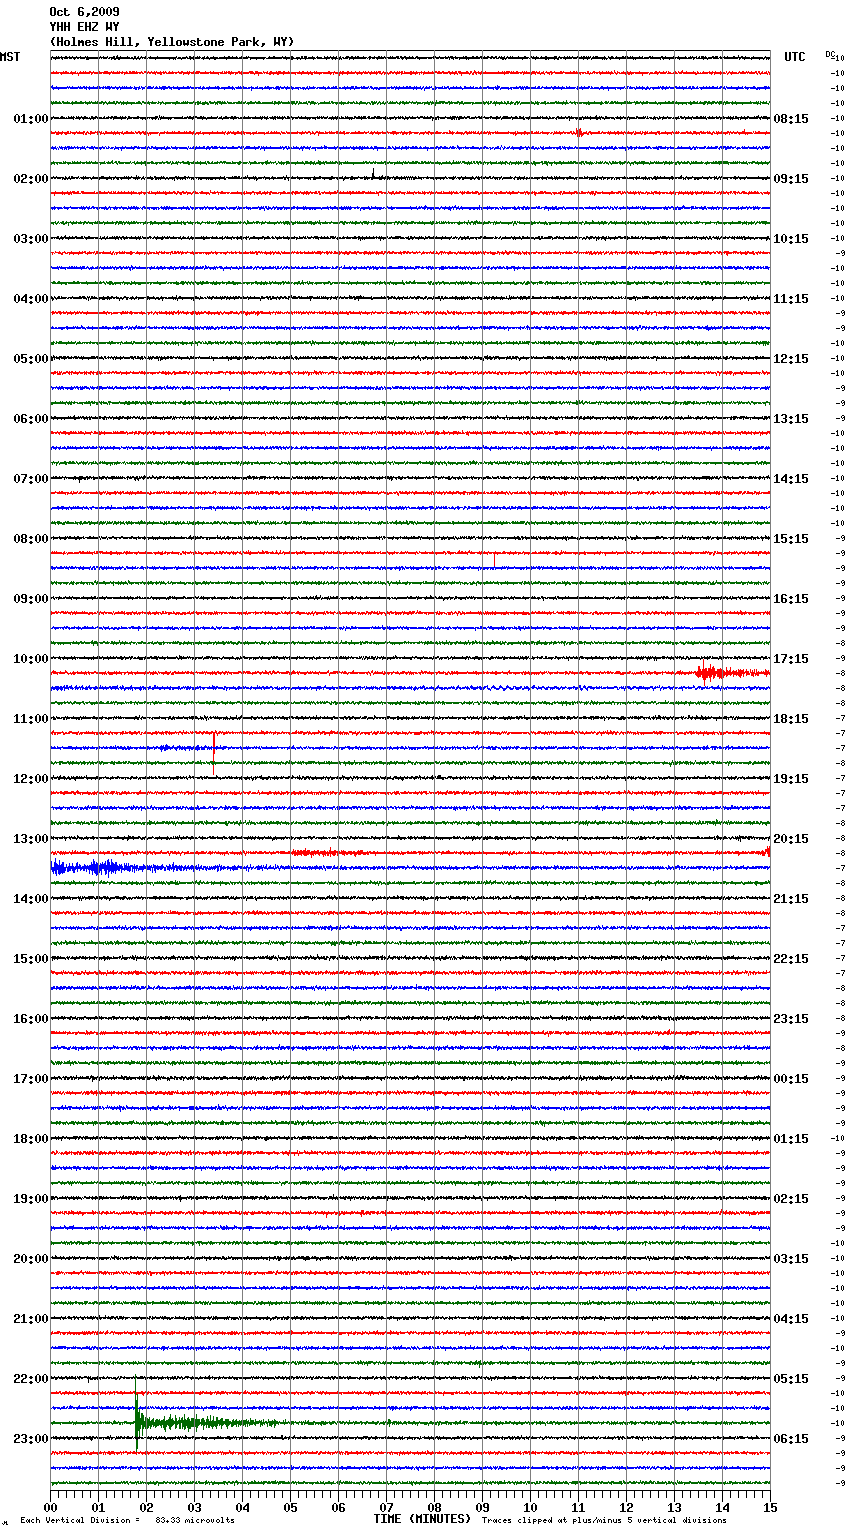
Task: Click the 08 minute tick label
Action: [x=434, y=1508]
